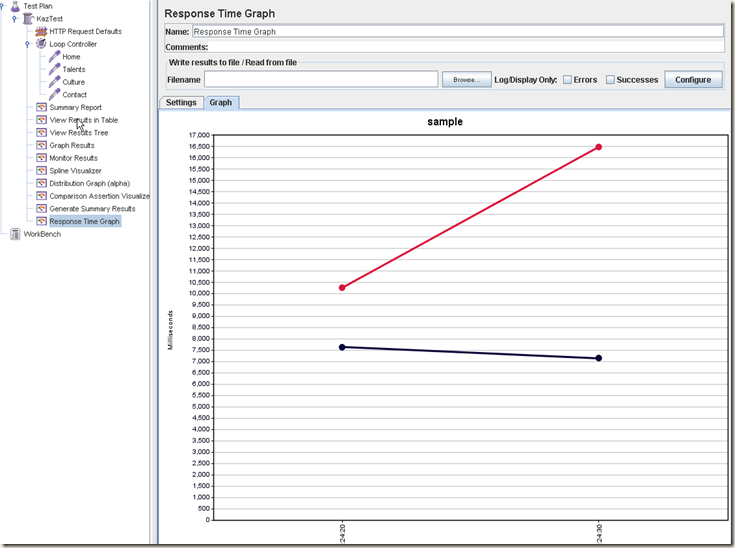This screenshot has width=735, height=548.
Task: Select the HTTP Request Defaults icon
Action: [41, 32]
